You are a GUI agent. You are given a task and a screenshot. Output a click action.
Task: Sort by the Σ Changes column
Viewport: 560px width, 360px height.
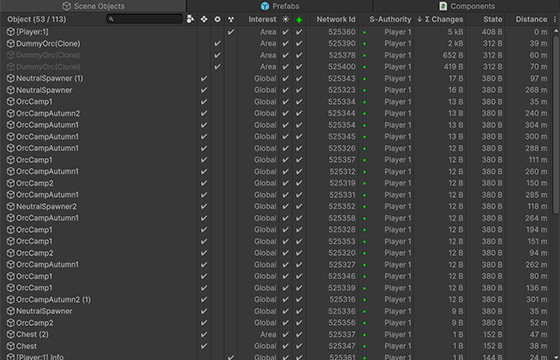coord(440,19)
